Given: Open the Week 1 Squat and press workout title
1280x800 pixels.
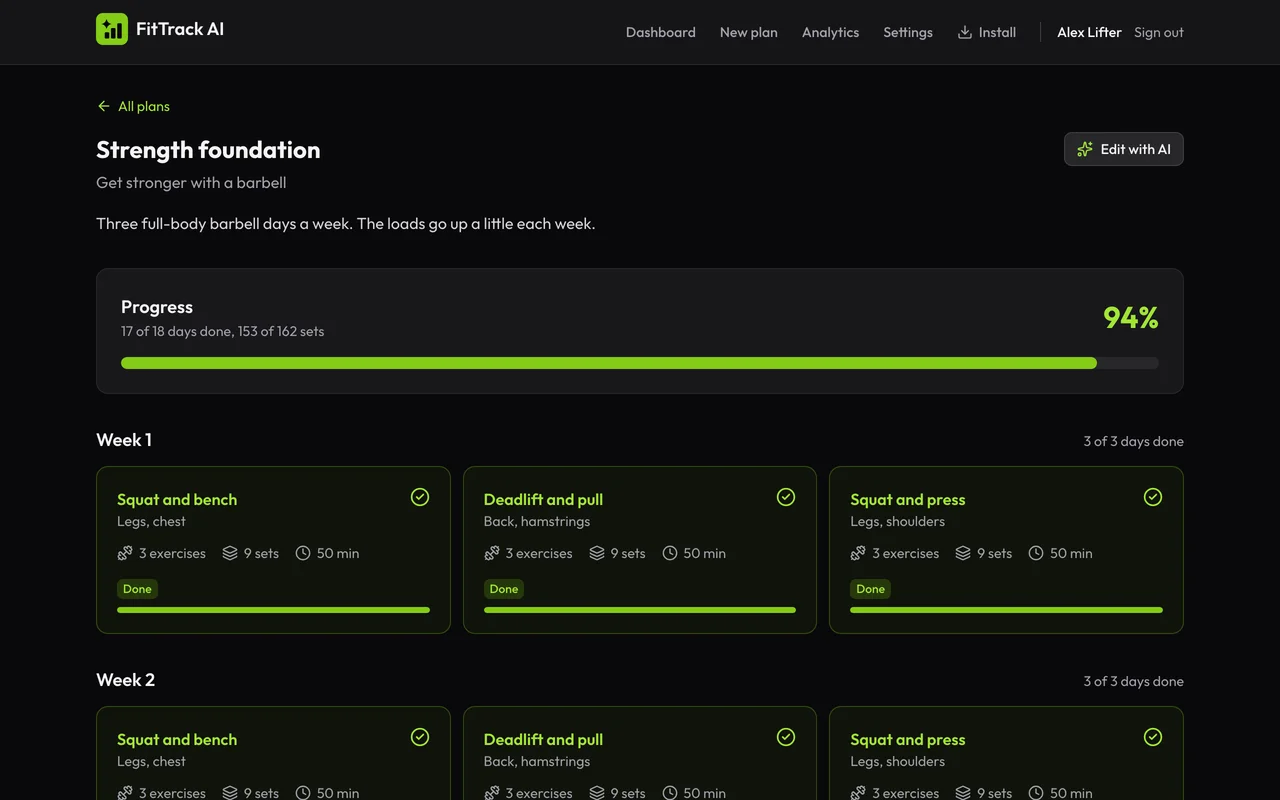Looking at the screenshot, I should click(908, 499).
